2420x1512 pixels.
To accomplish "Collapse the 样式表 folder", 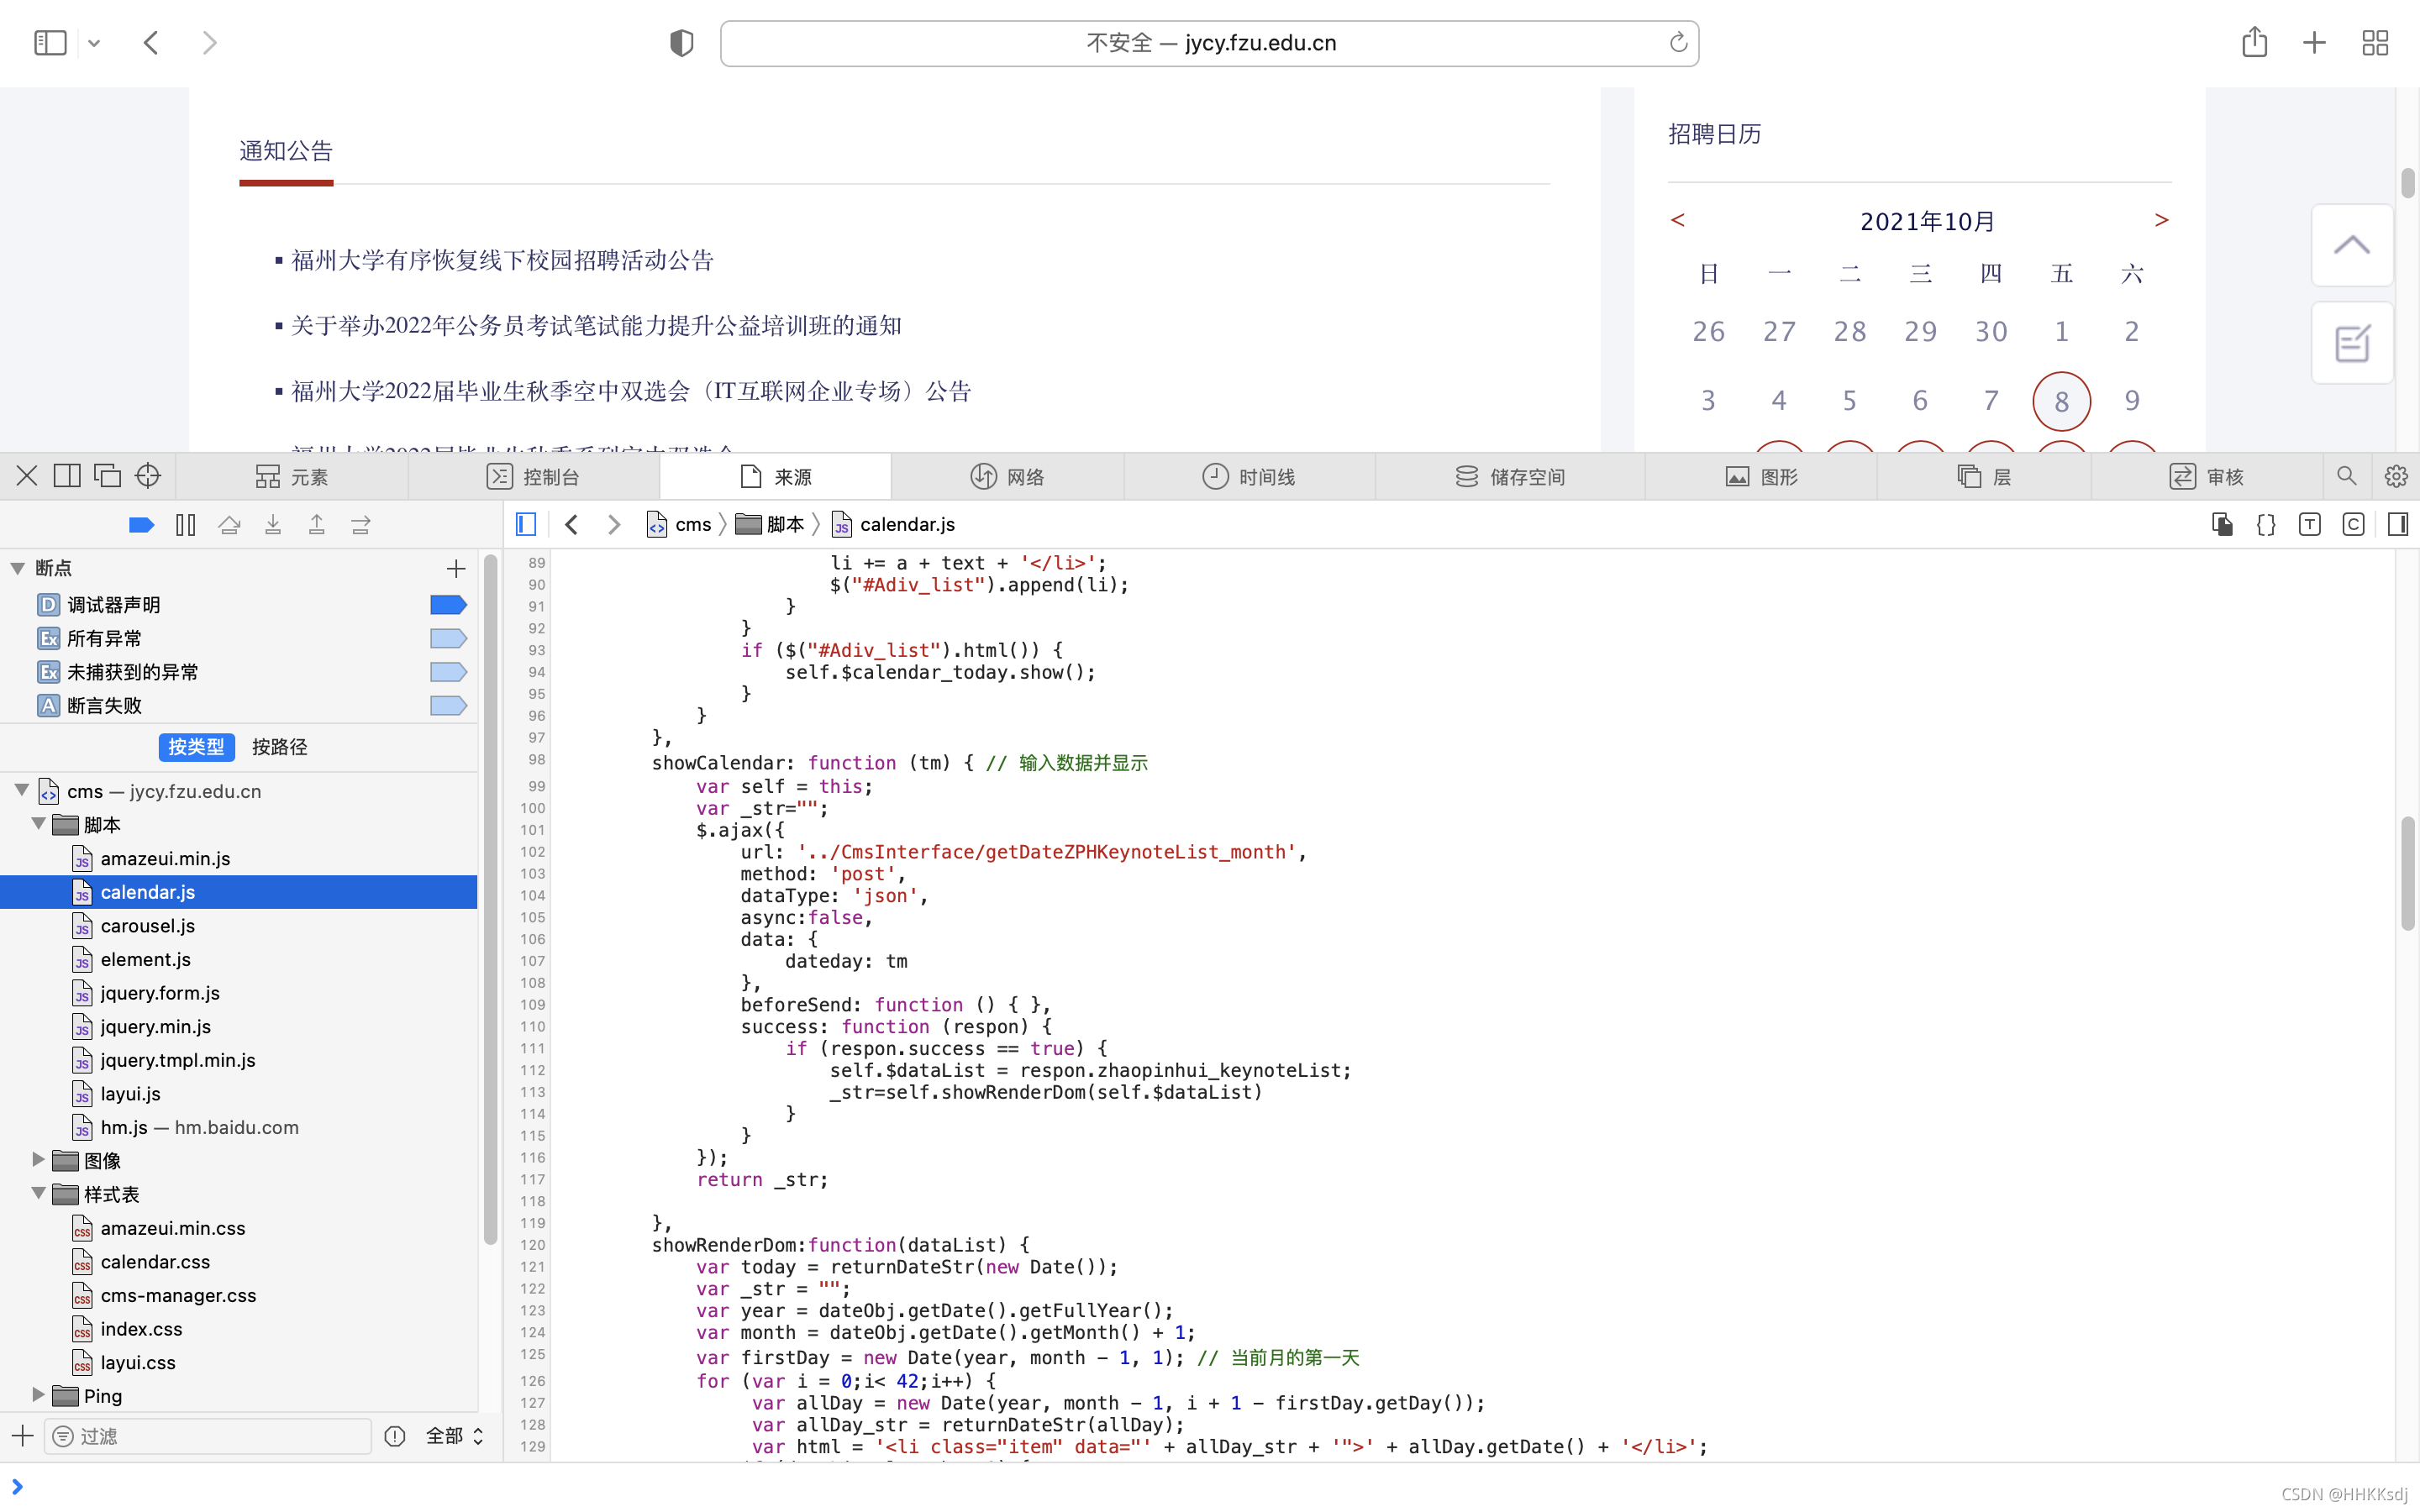I will pos(38,1194).
